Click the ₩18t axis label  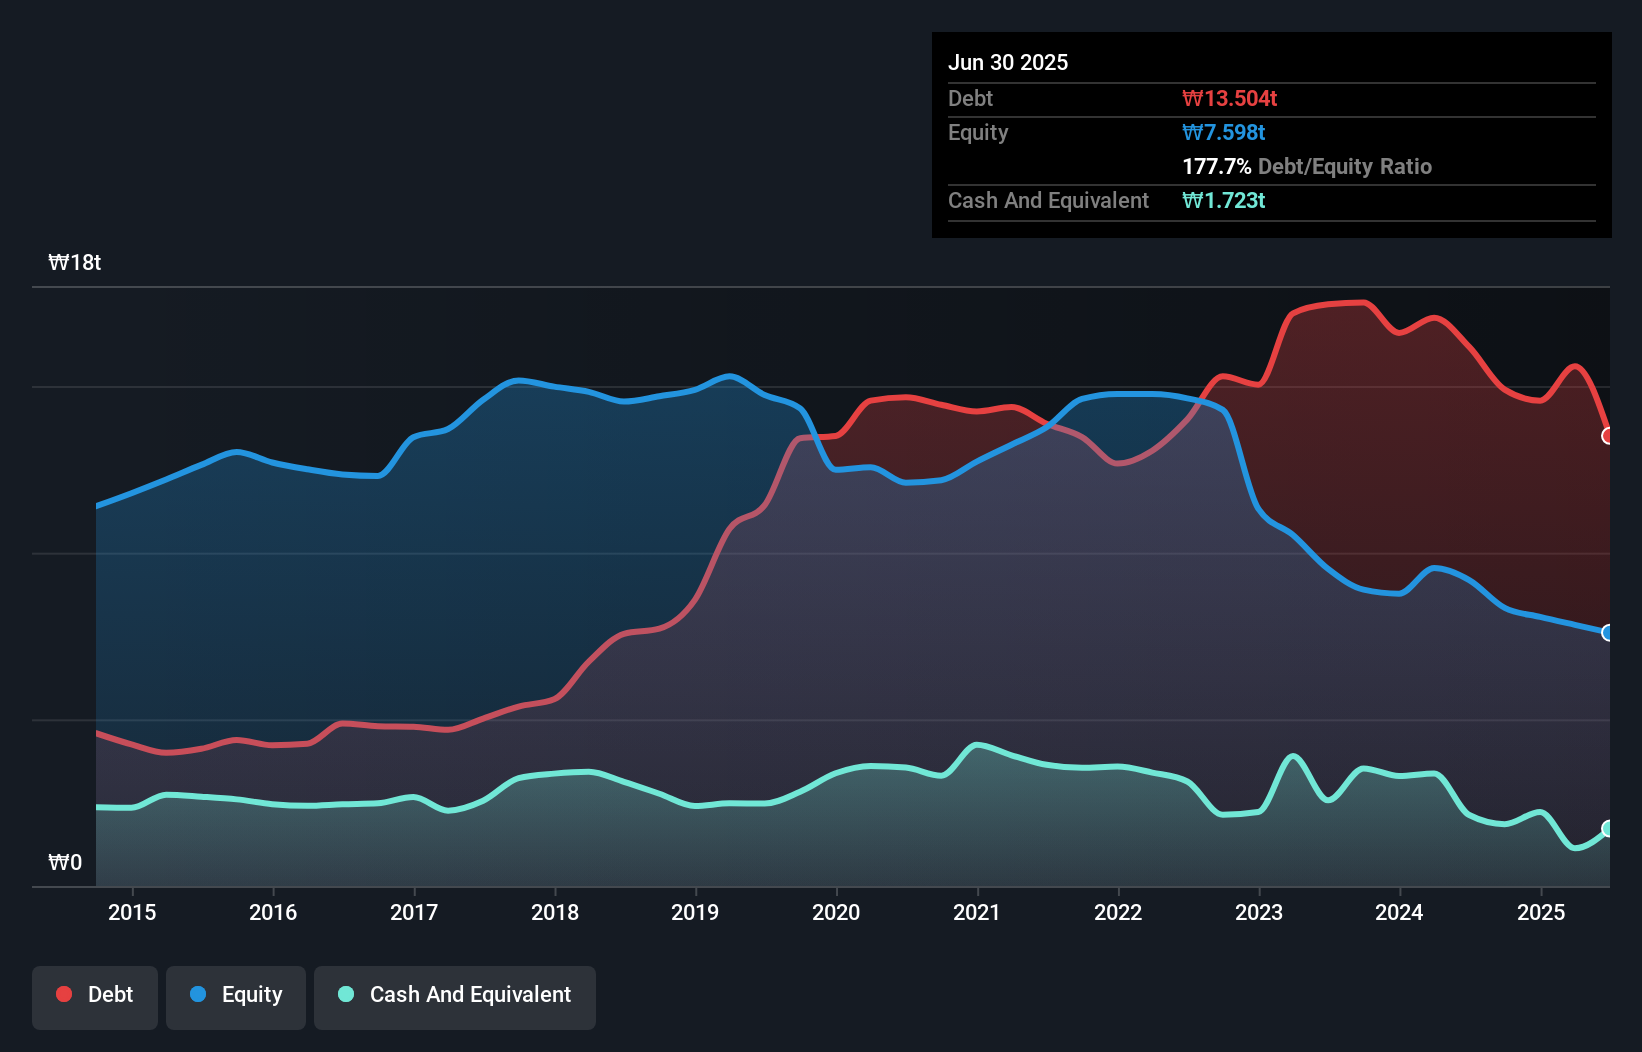[x=75, y=261]
